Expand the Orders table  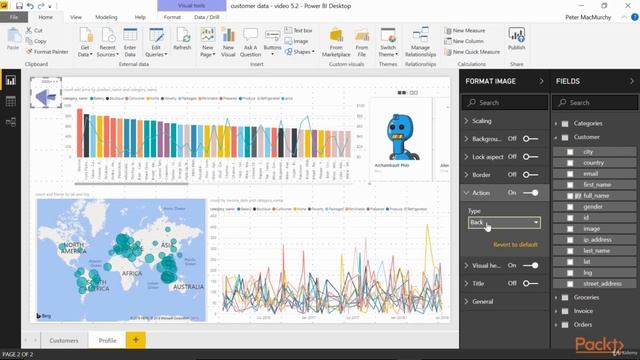click(x=556, y=325)
